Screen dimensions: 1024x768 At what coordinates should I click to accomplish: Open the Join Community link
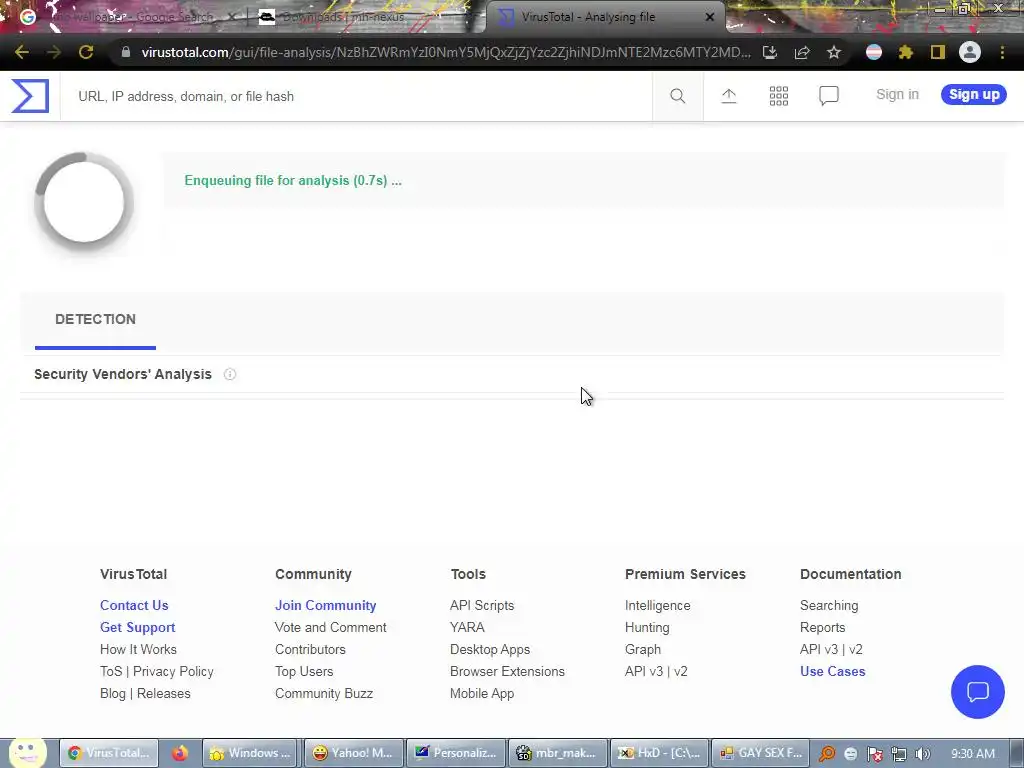tap(325, 605)
